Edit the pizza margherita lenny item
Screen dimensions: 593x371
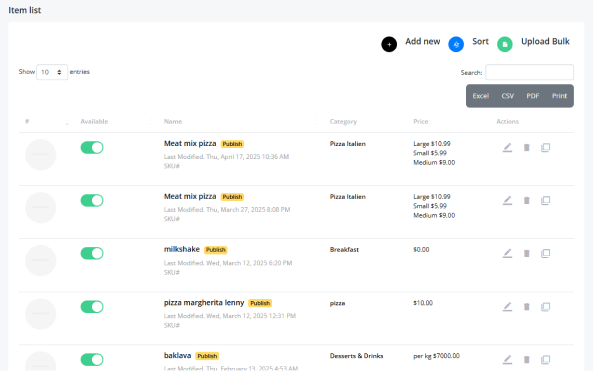coord(508,307)
